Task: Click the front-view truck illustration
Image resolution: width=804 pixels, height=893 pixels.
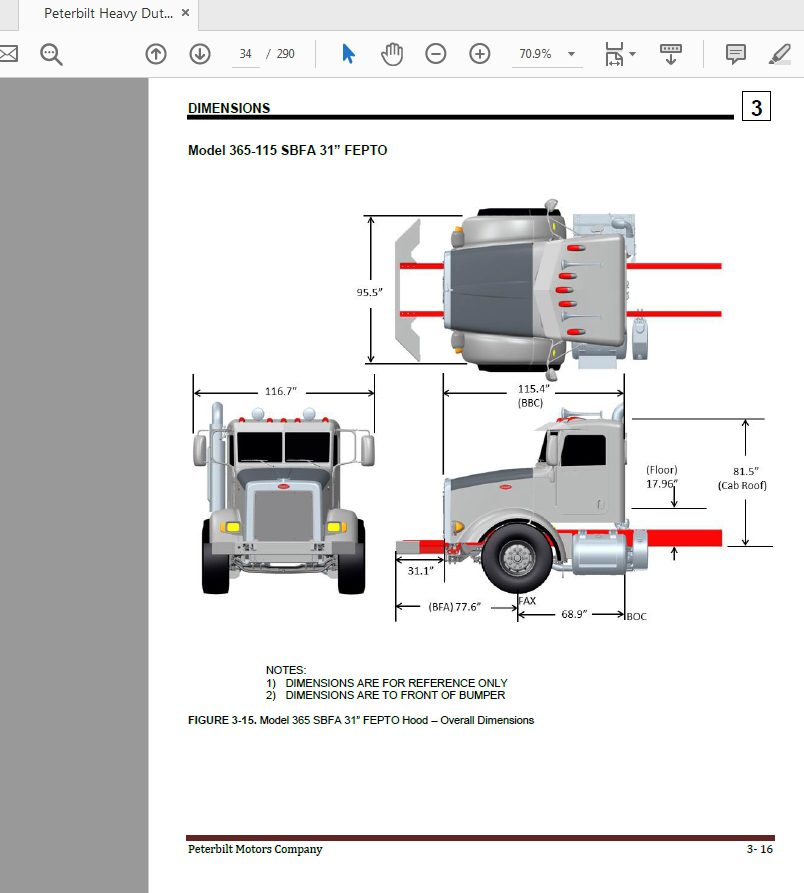Action: (284, 498)
